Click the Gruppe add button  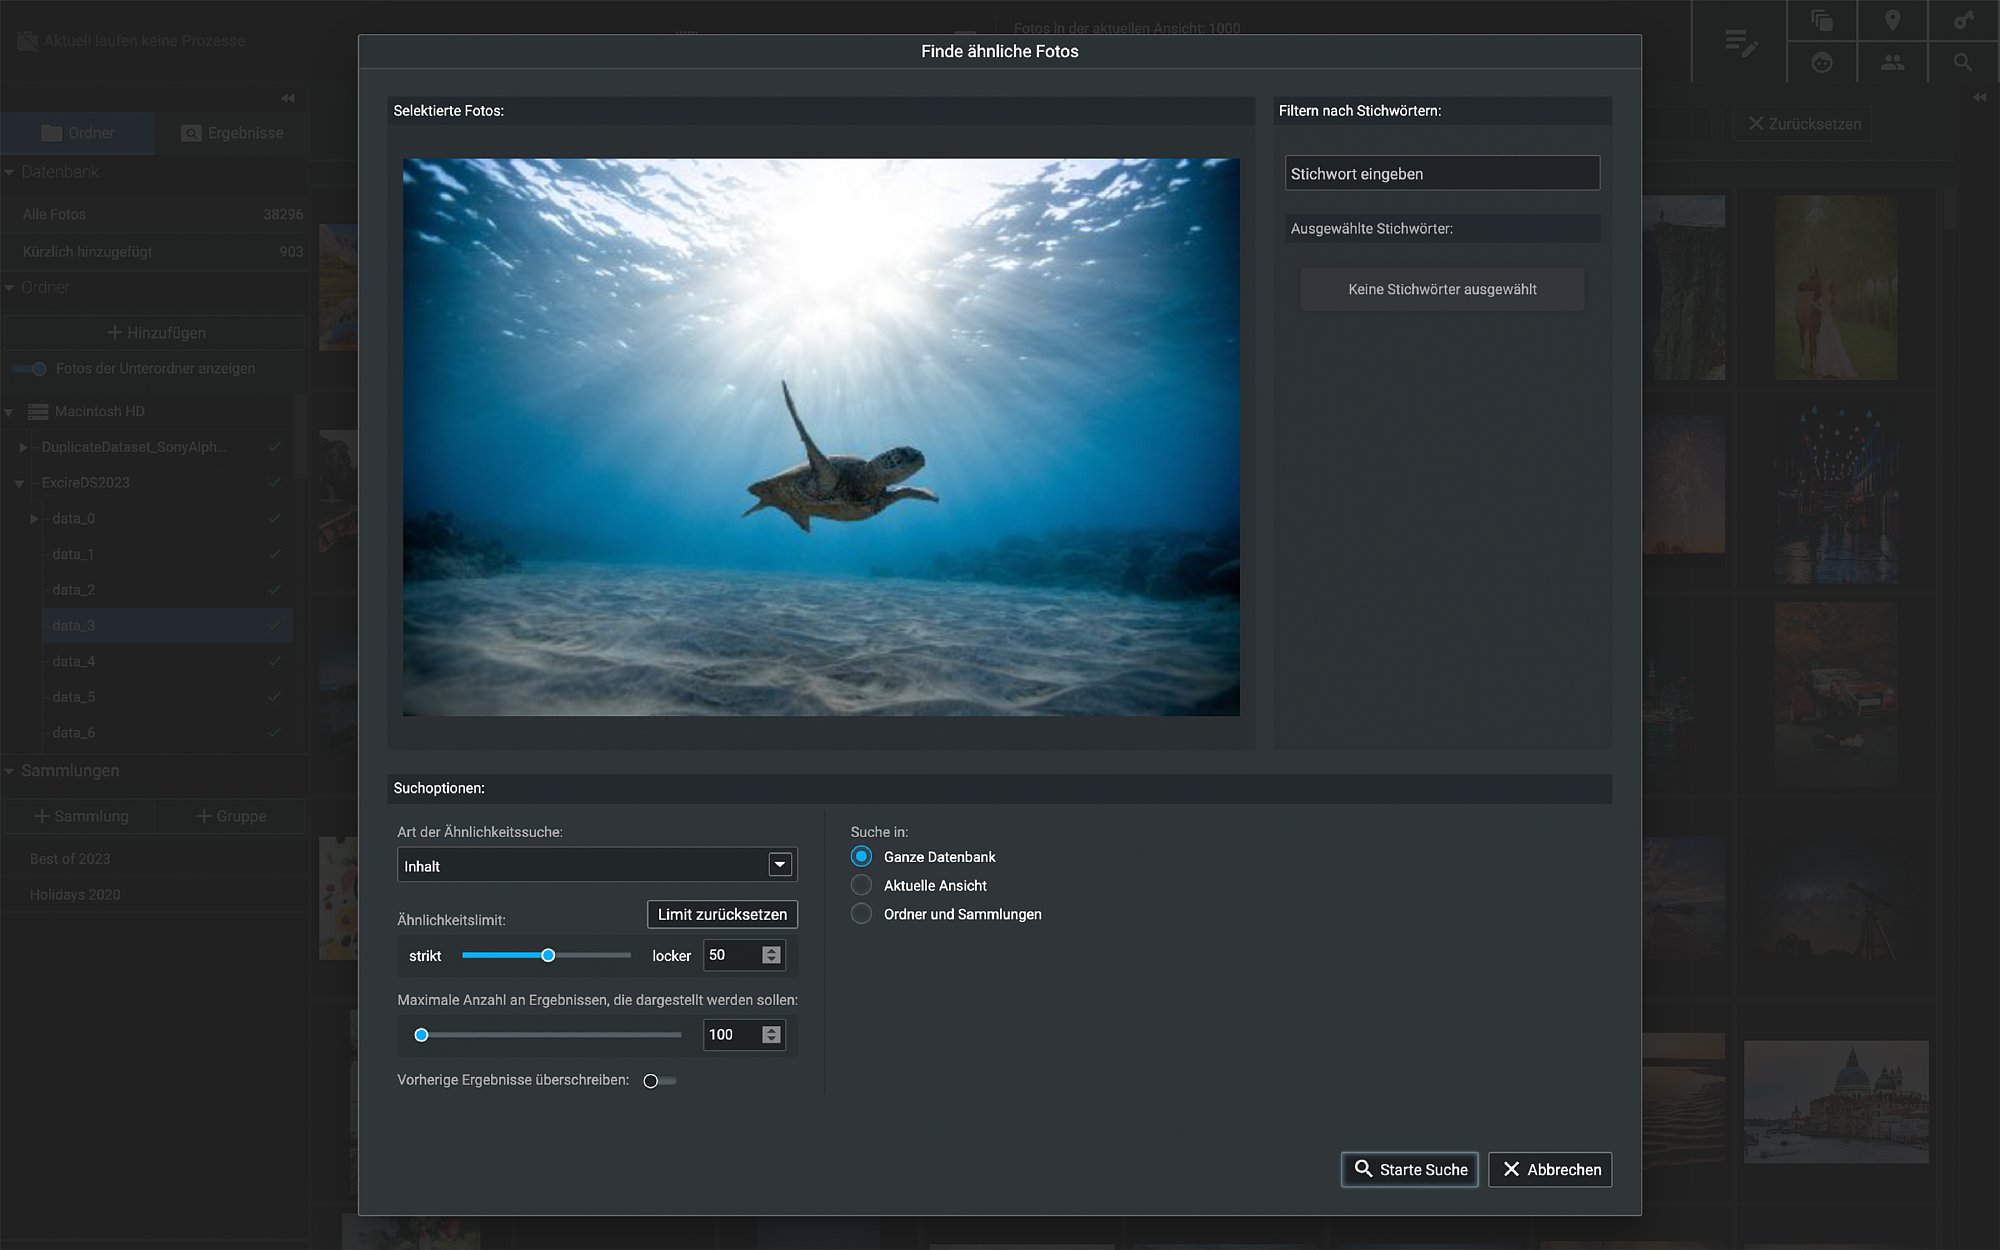tap(231, 816)
